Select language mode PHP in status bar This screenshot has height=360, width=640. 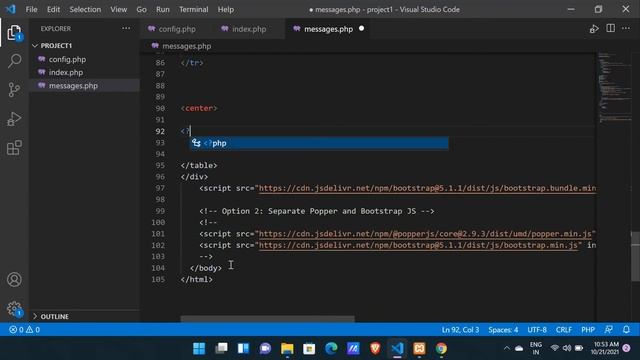pyautogui.click(x=588, y=329)
